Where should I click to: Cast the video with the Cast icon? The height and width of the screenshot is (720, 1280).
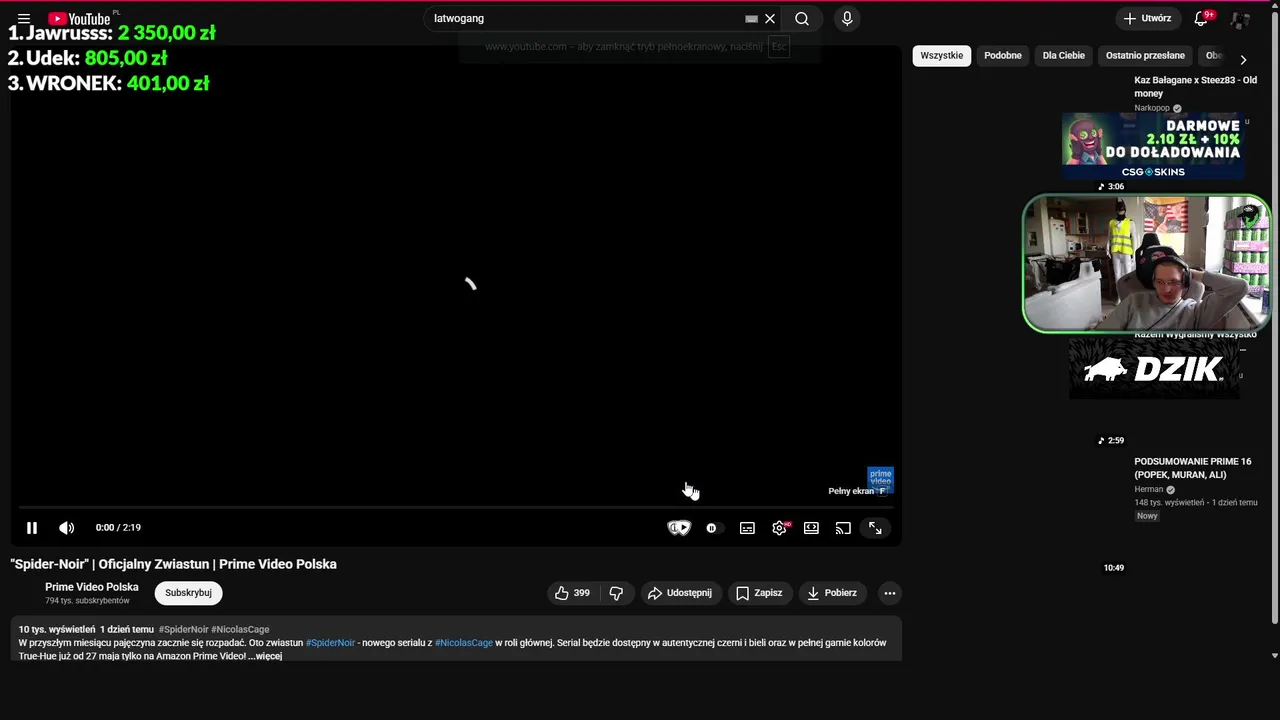point(843,528)
